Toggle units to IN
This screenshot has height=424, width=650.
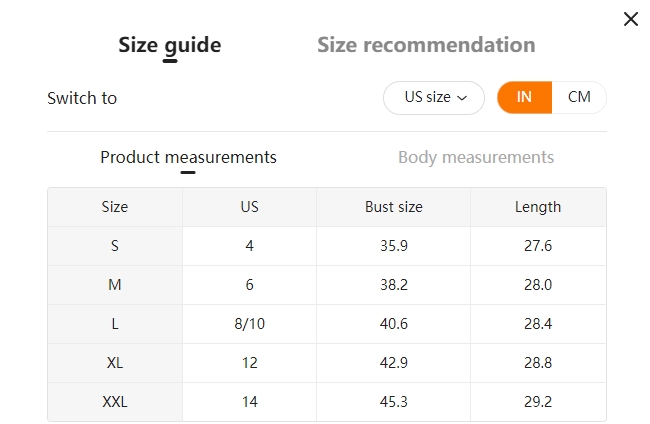[524, 97]
